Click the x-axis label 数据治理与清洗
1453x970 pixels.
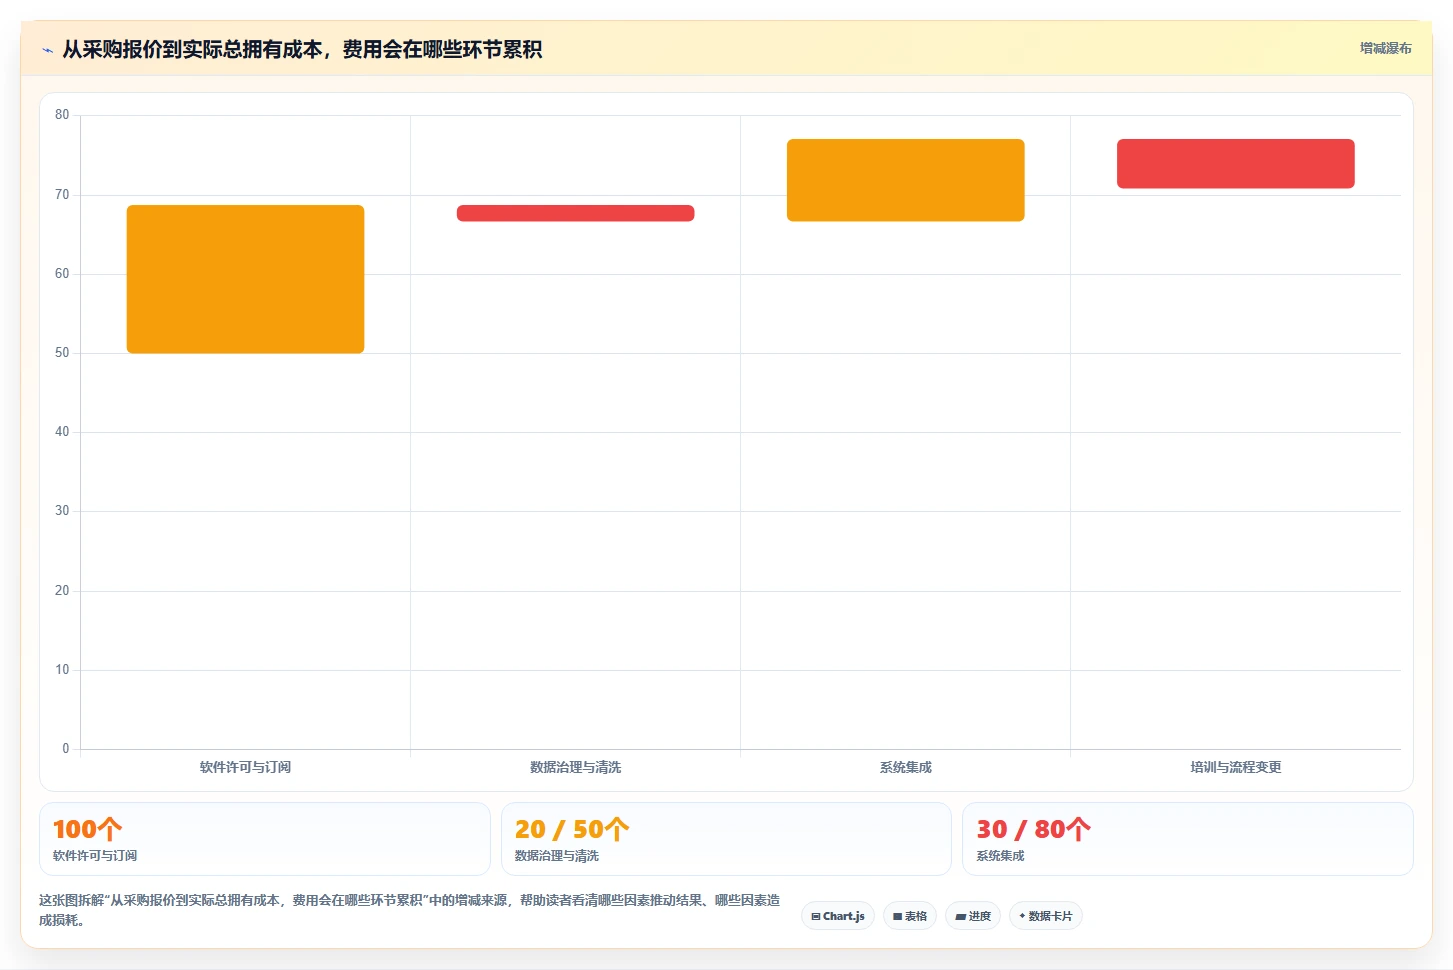click(575, 767)
